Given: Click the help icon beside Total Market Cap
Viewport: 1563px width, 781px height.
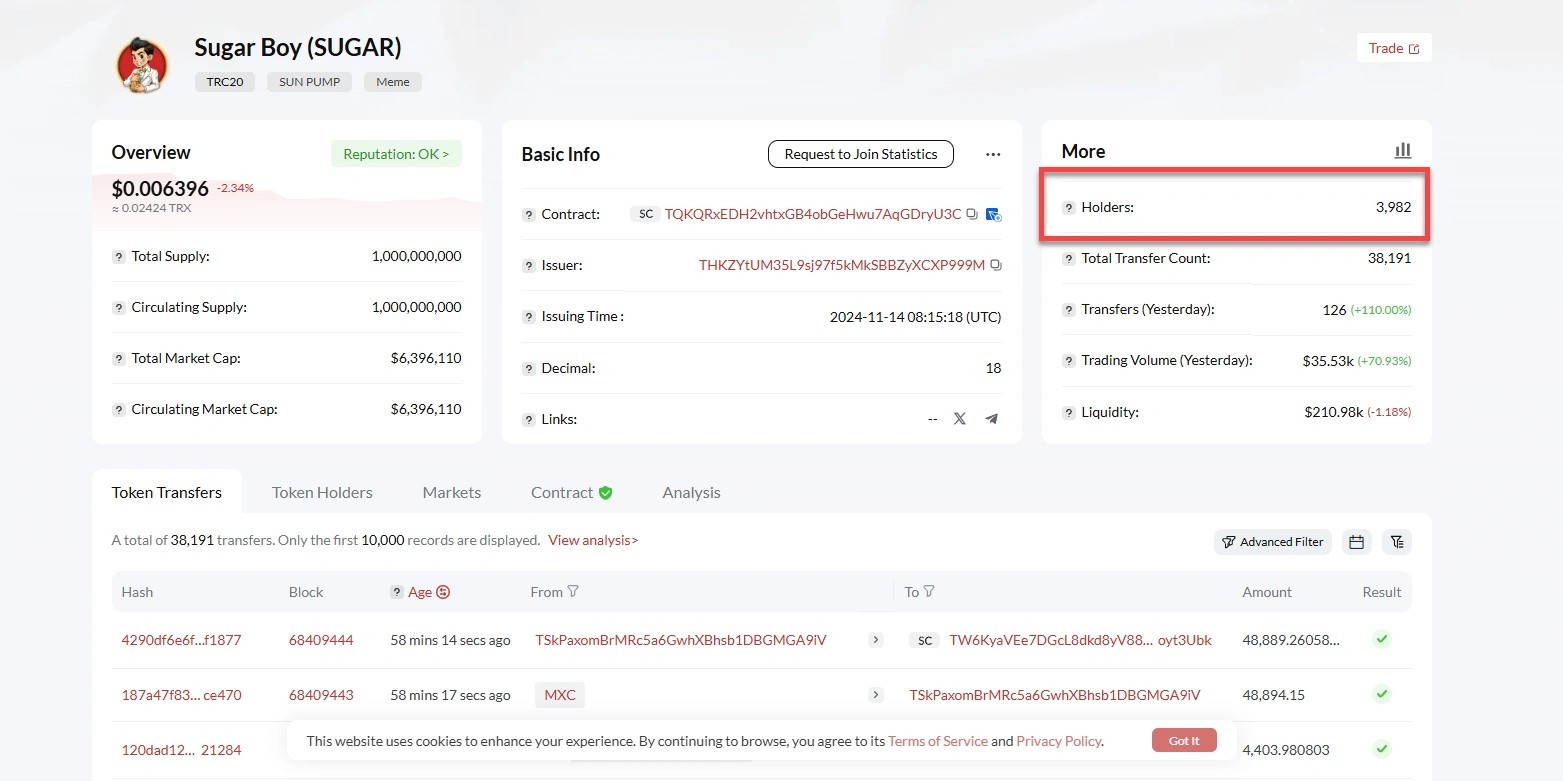Looking at the screenshot, I should tap(119, 359).
